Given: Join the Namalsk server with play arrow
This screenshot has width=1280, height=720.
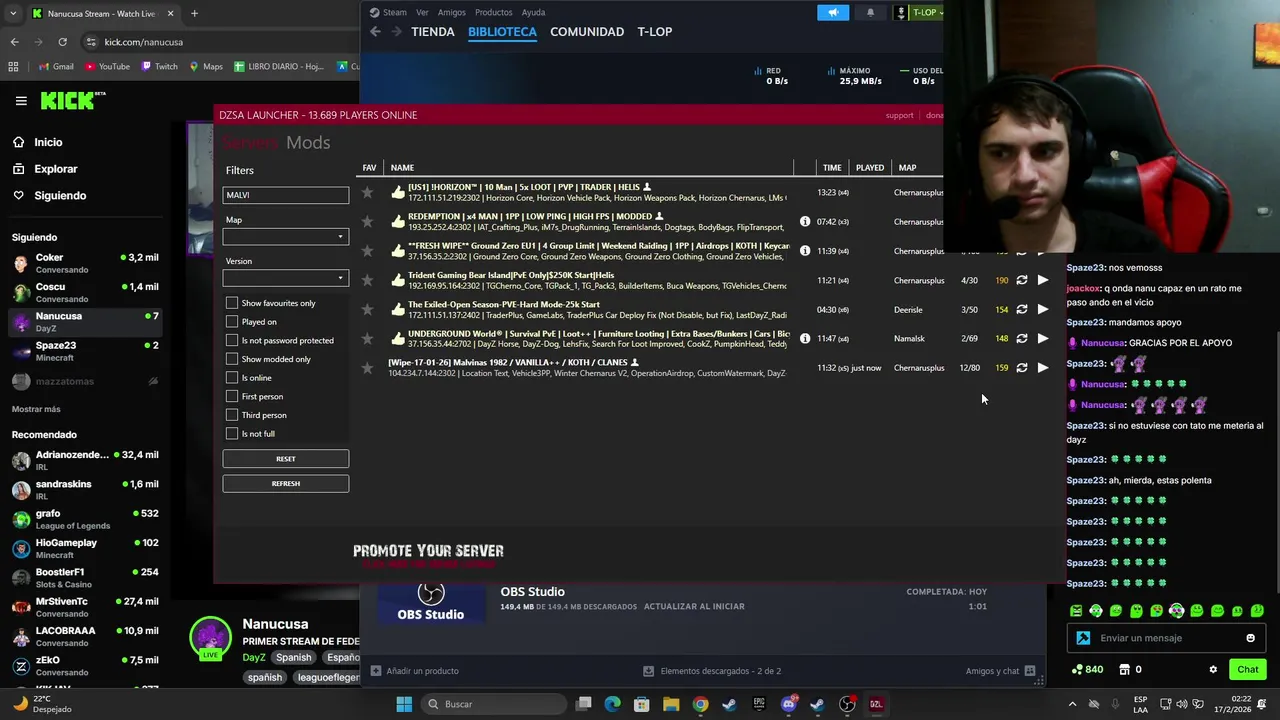Looking at the screenshot, I should point(1043,338).
